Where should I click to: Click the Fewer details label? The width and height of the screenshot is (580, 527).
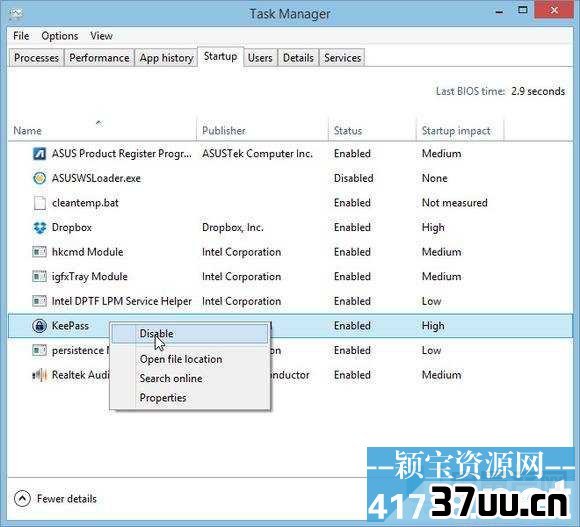pos(67,499)
